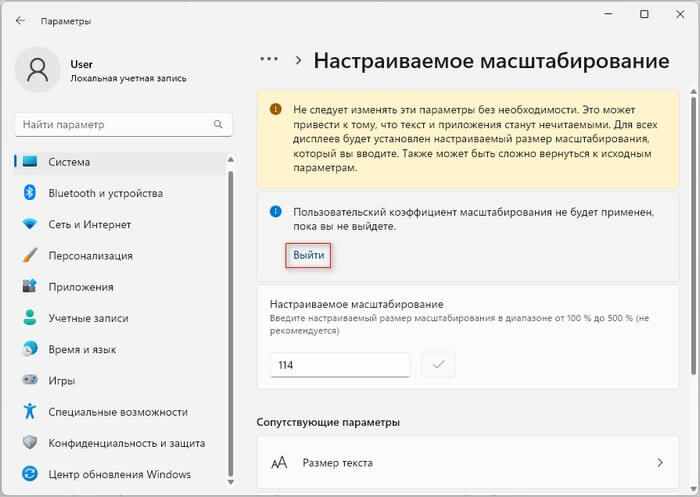Confirm scaling with checkmark button
700x497 pixels.
pyautogui.click(x=439, y=365)
